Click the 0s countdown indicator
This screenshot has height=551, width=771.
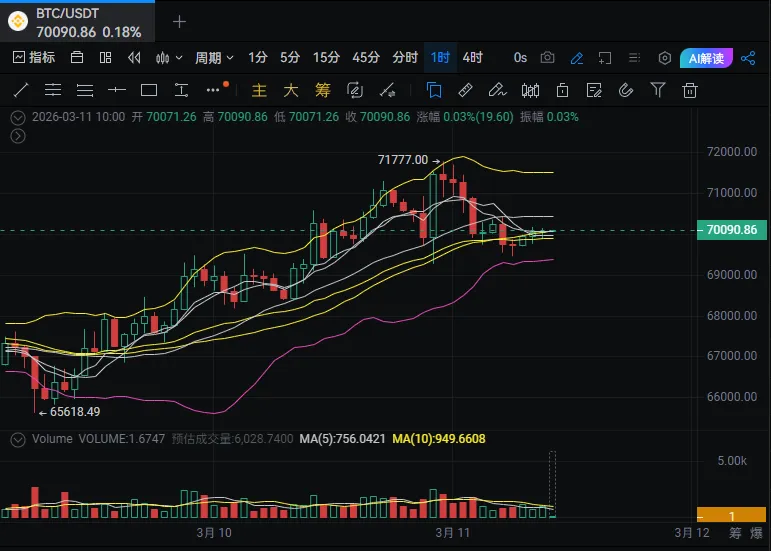pos(520,58)
